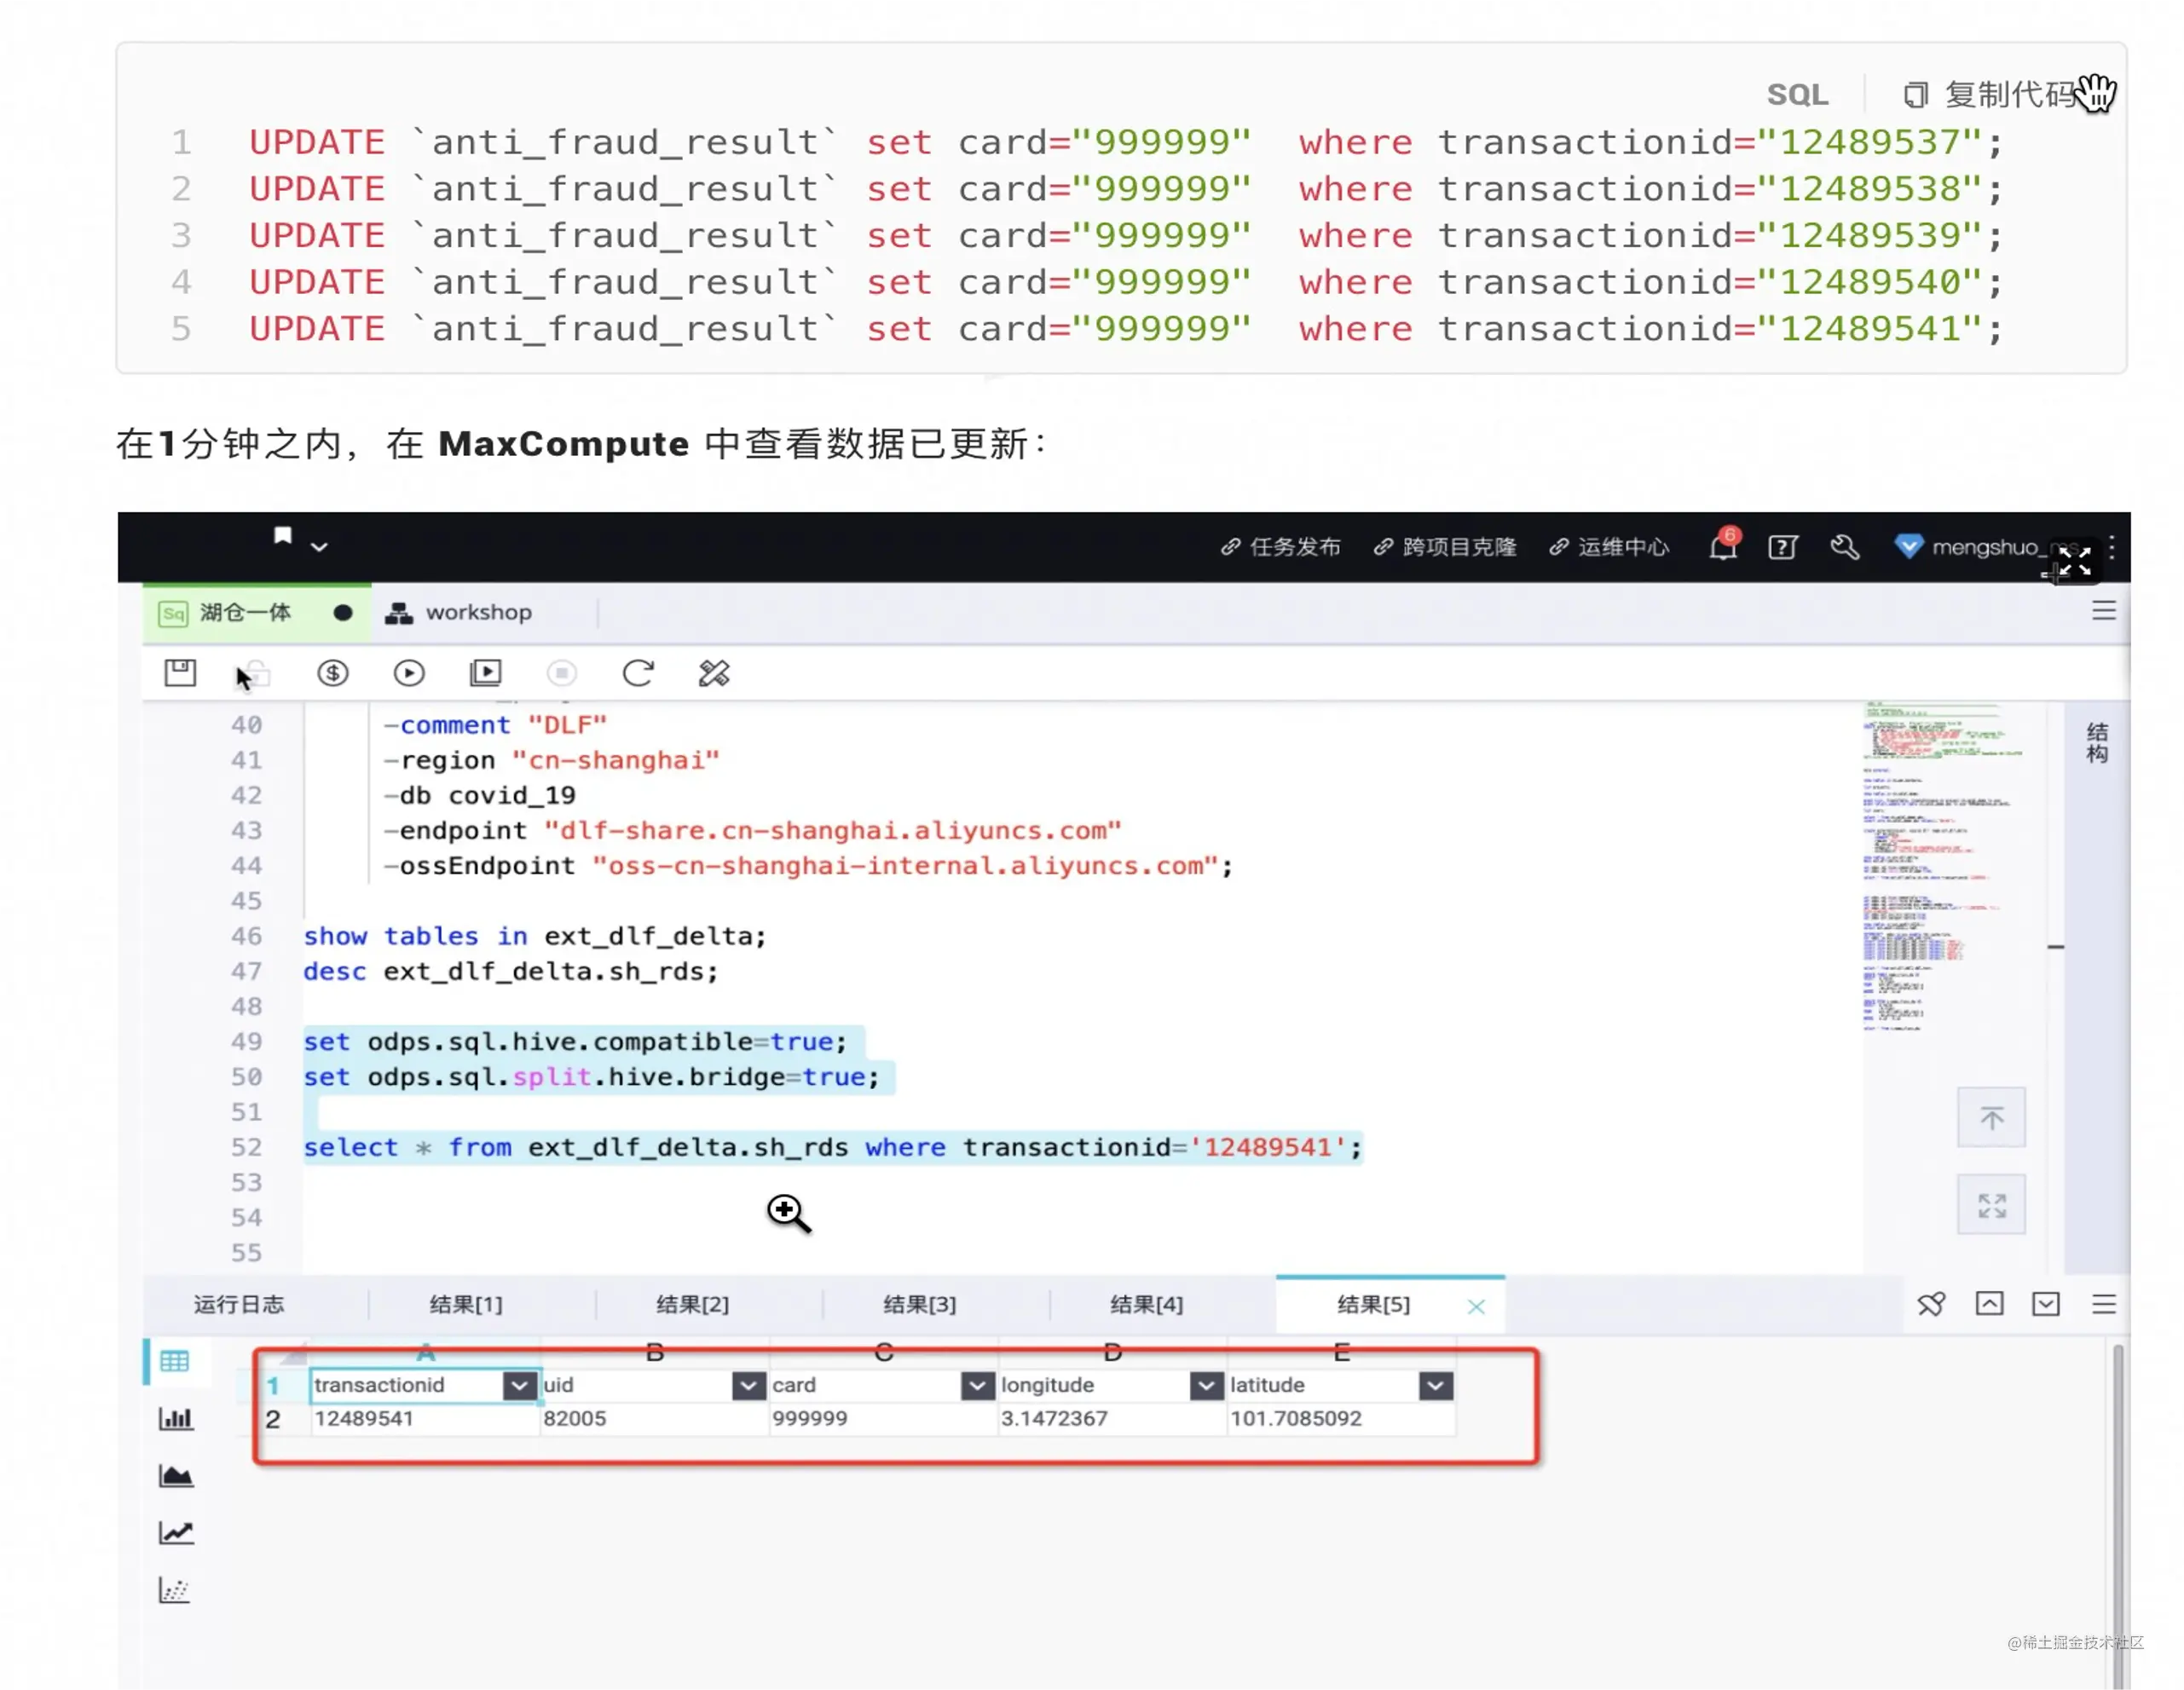Click the bookmark icon in the top bar
The image size is (2184, 1690).
click(x=283, y=537)
